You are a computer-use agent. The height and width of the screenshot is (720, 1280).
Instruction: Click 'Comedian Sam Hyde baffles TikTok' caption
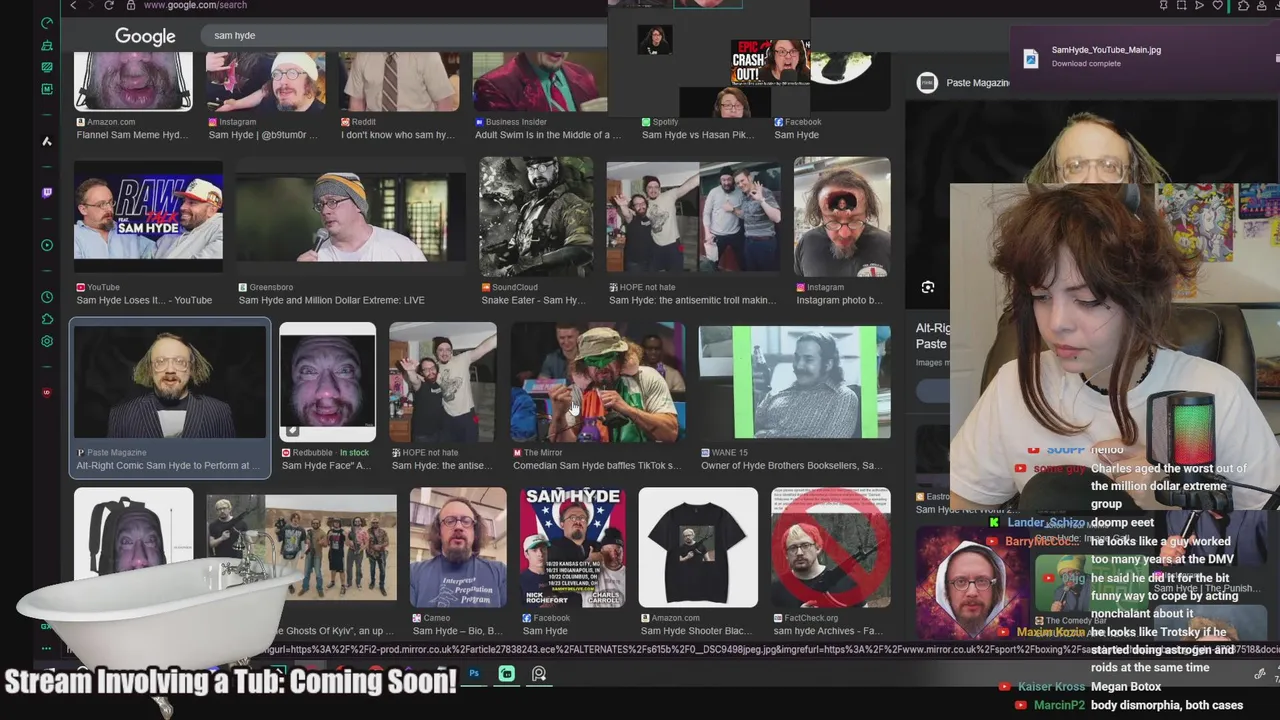tap(597, 465)
